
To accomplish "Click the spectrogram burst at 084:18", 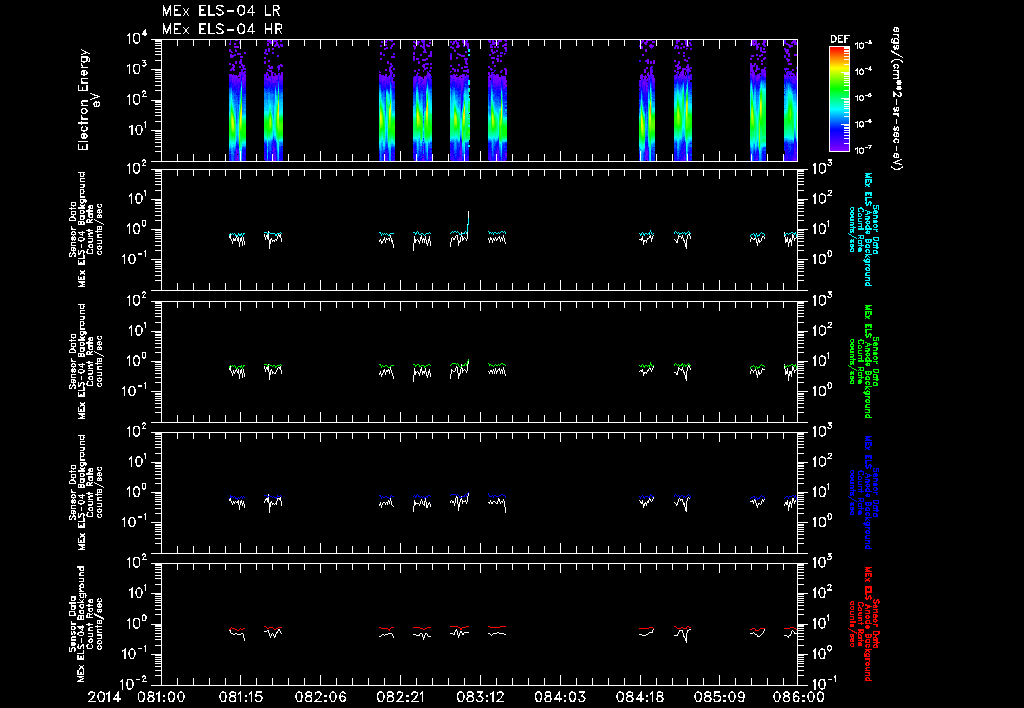I will 647,100.
